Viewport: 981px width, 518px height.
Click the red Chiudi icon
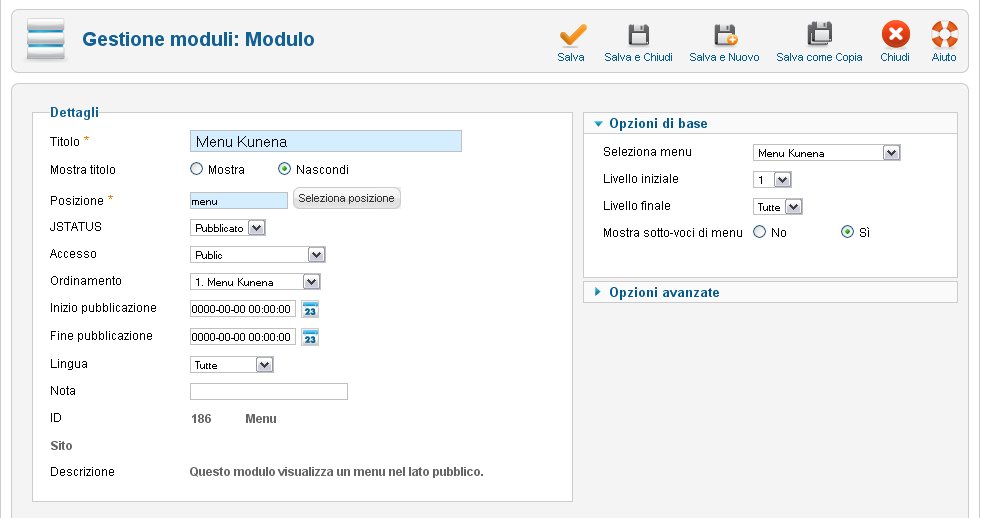[894, 36]
